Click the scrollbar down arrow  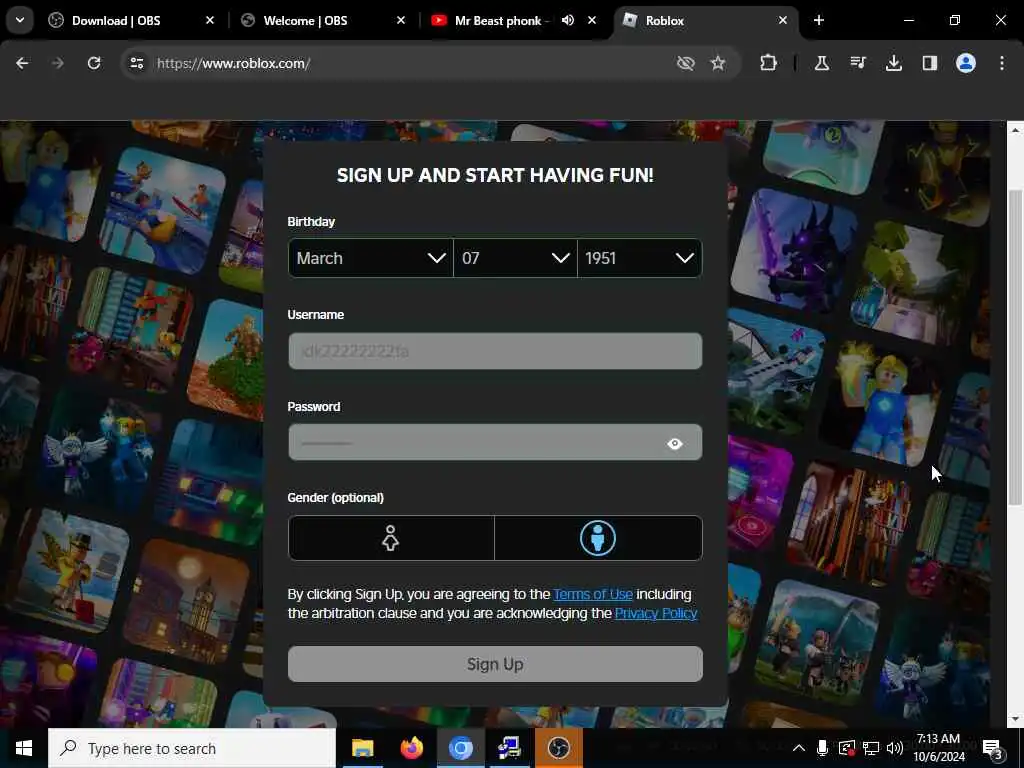coord(1014,719)
